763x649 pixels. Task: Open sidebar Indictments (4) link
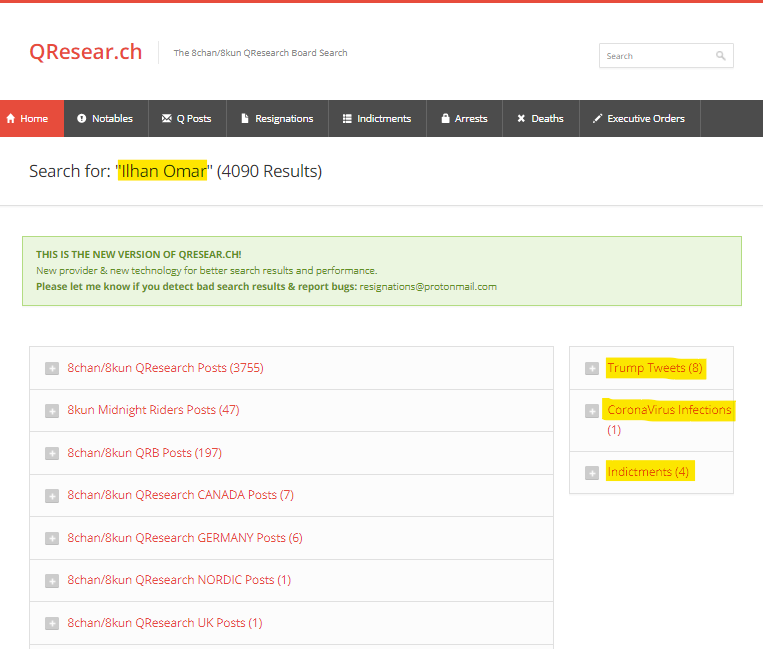648,471
